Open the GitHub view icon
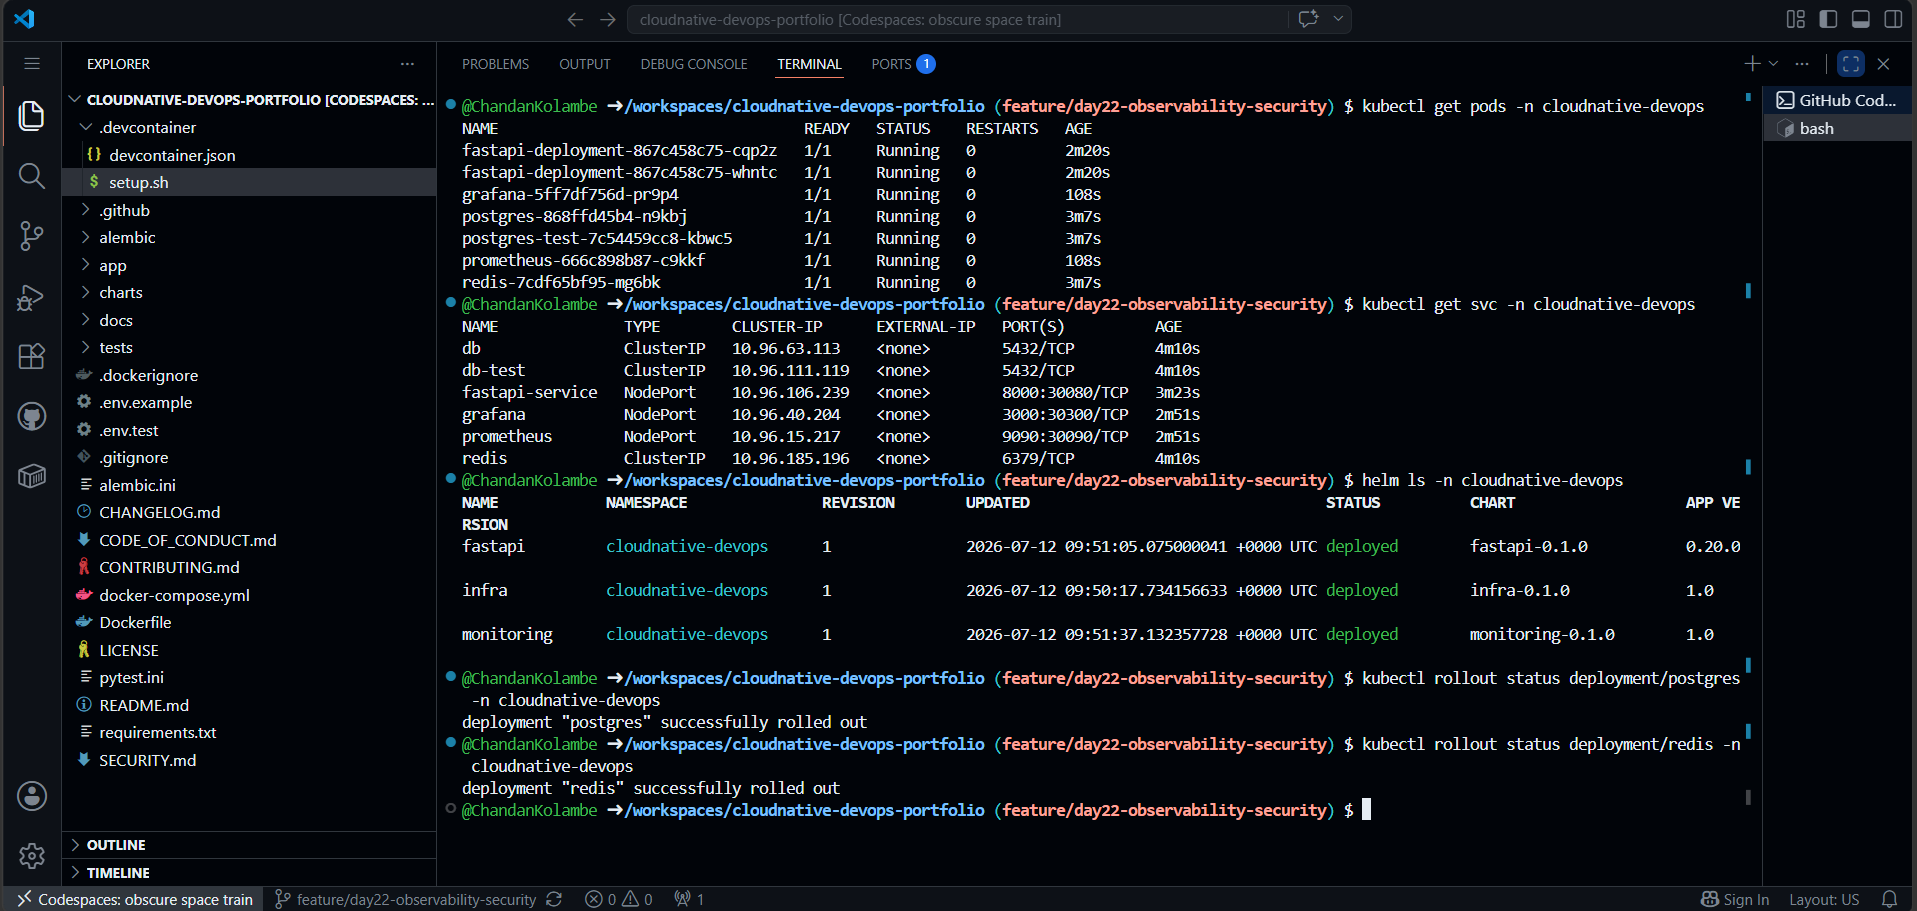The width and height of the screenshot is (1917, 911). tap(31, 416)
